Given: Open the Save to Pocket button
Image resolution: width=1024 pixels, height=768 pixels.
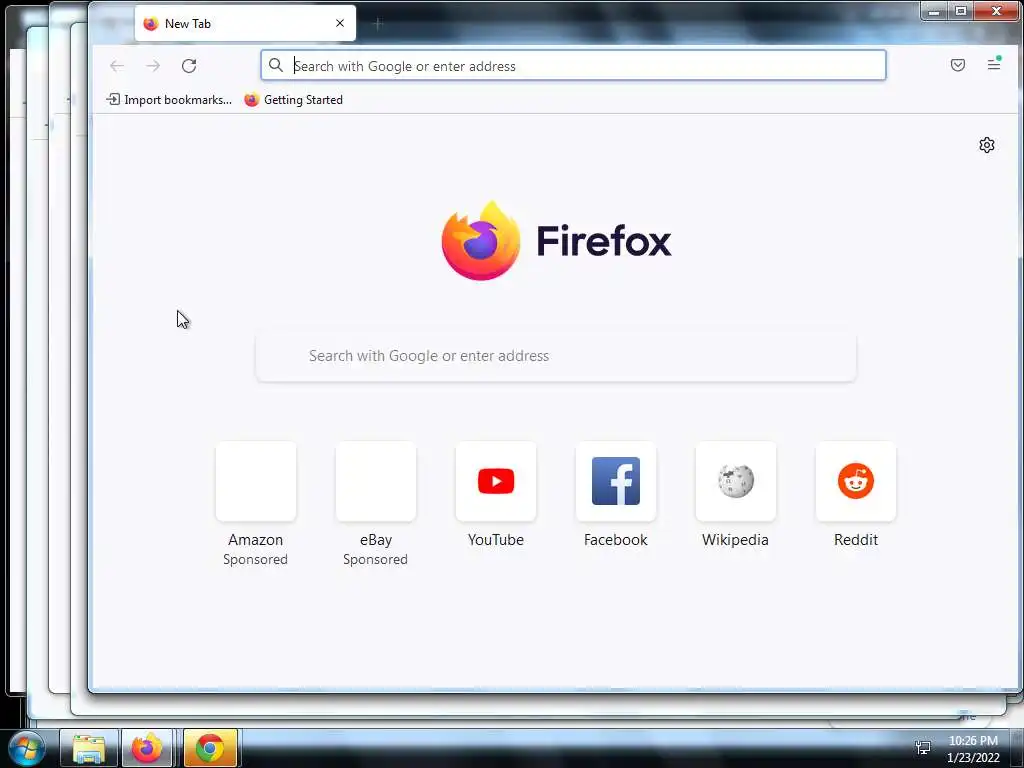Looking at the screenshot, I should click(957, 65).
